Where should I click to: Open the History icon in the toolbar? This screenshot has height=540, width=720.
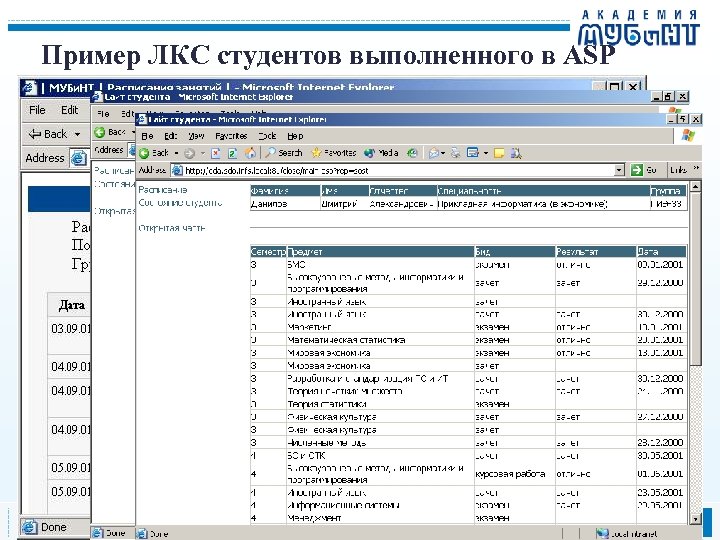tap(412, 153)
